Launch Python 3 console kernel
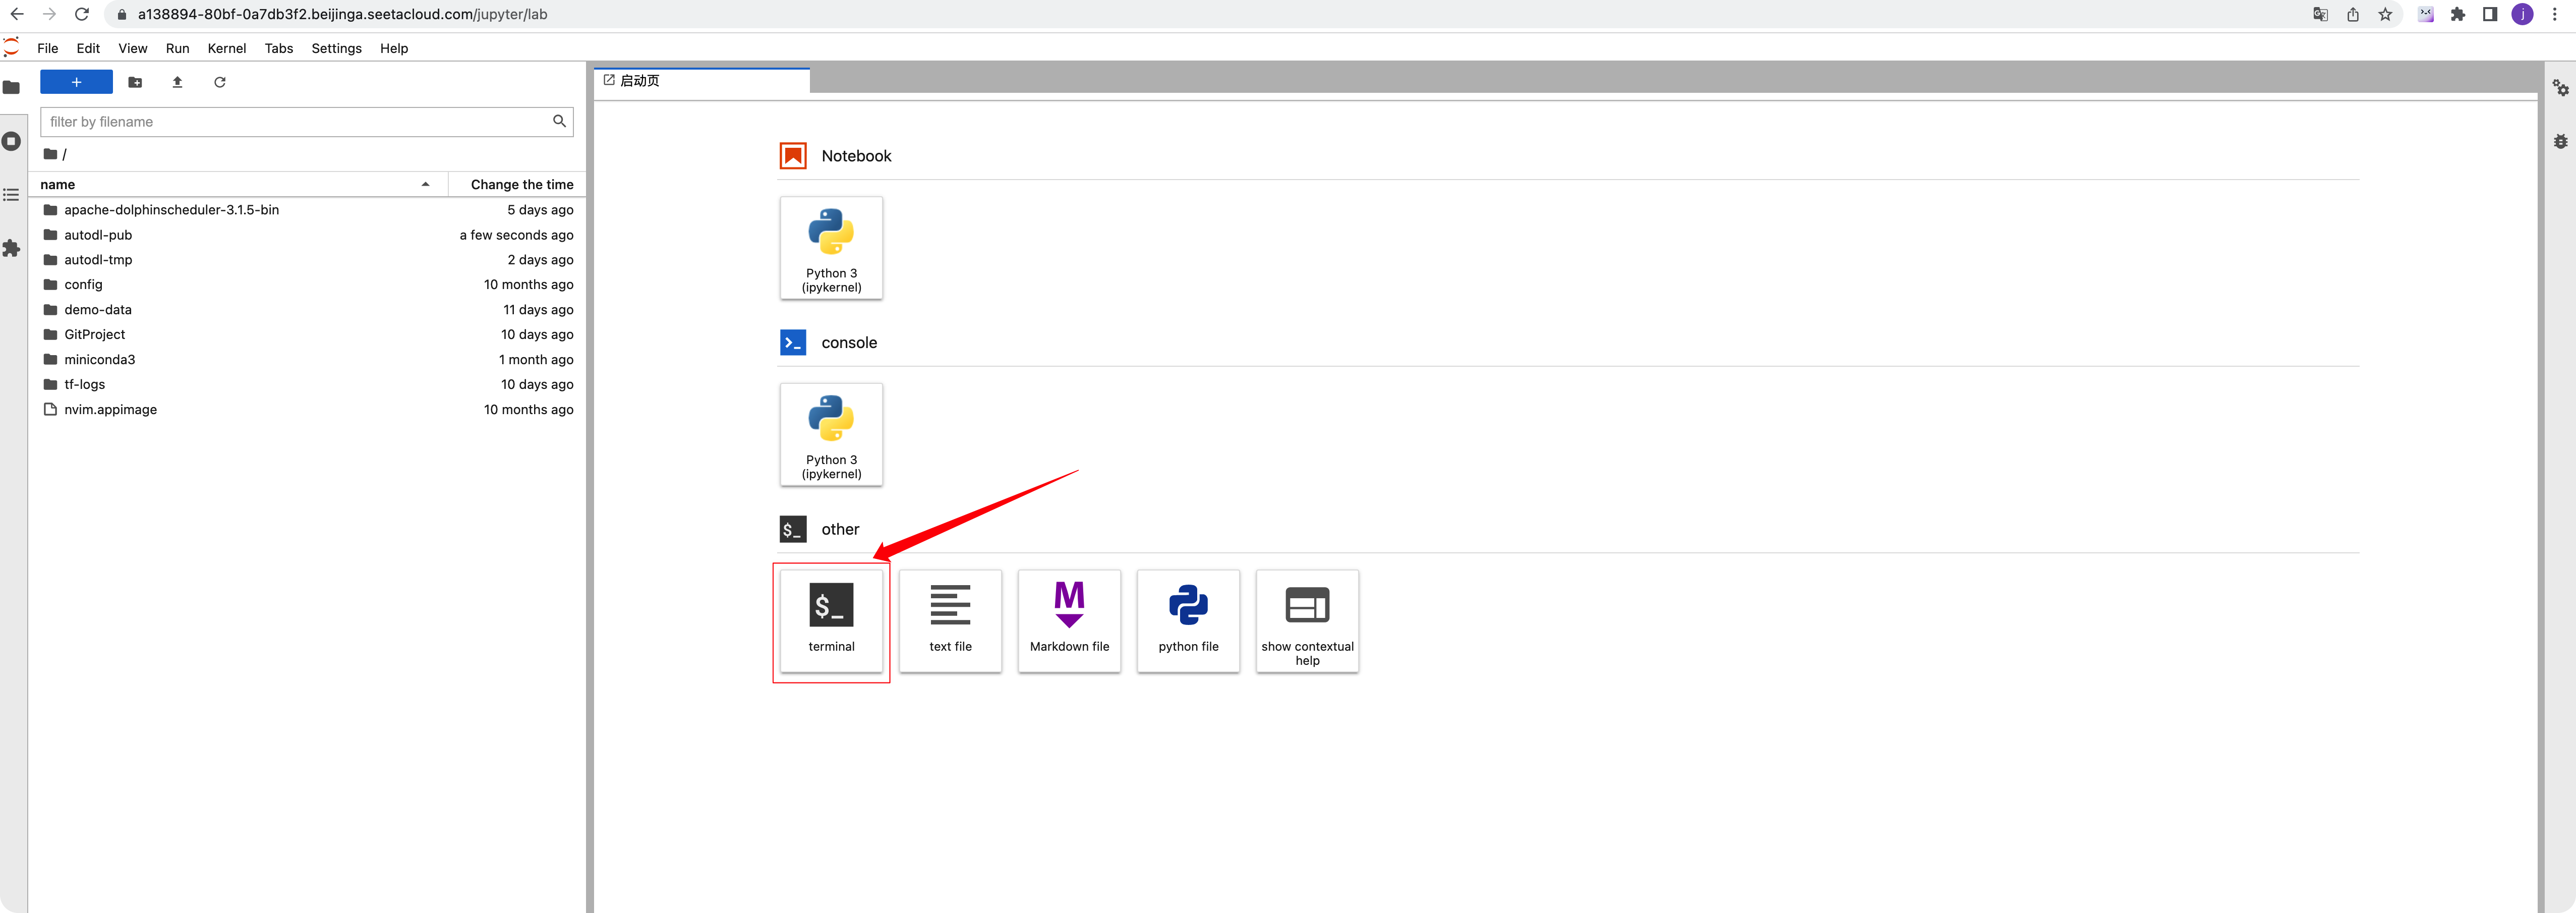 coord(831,435)
